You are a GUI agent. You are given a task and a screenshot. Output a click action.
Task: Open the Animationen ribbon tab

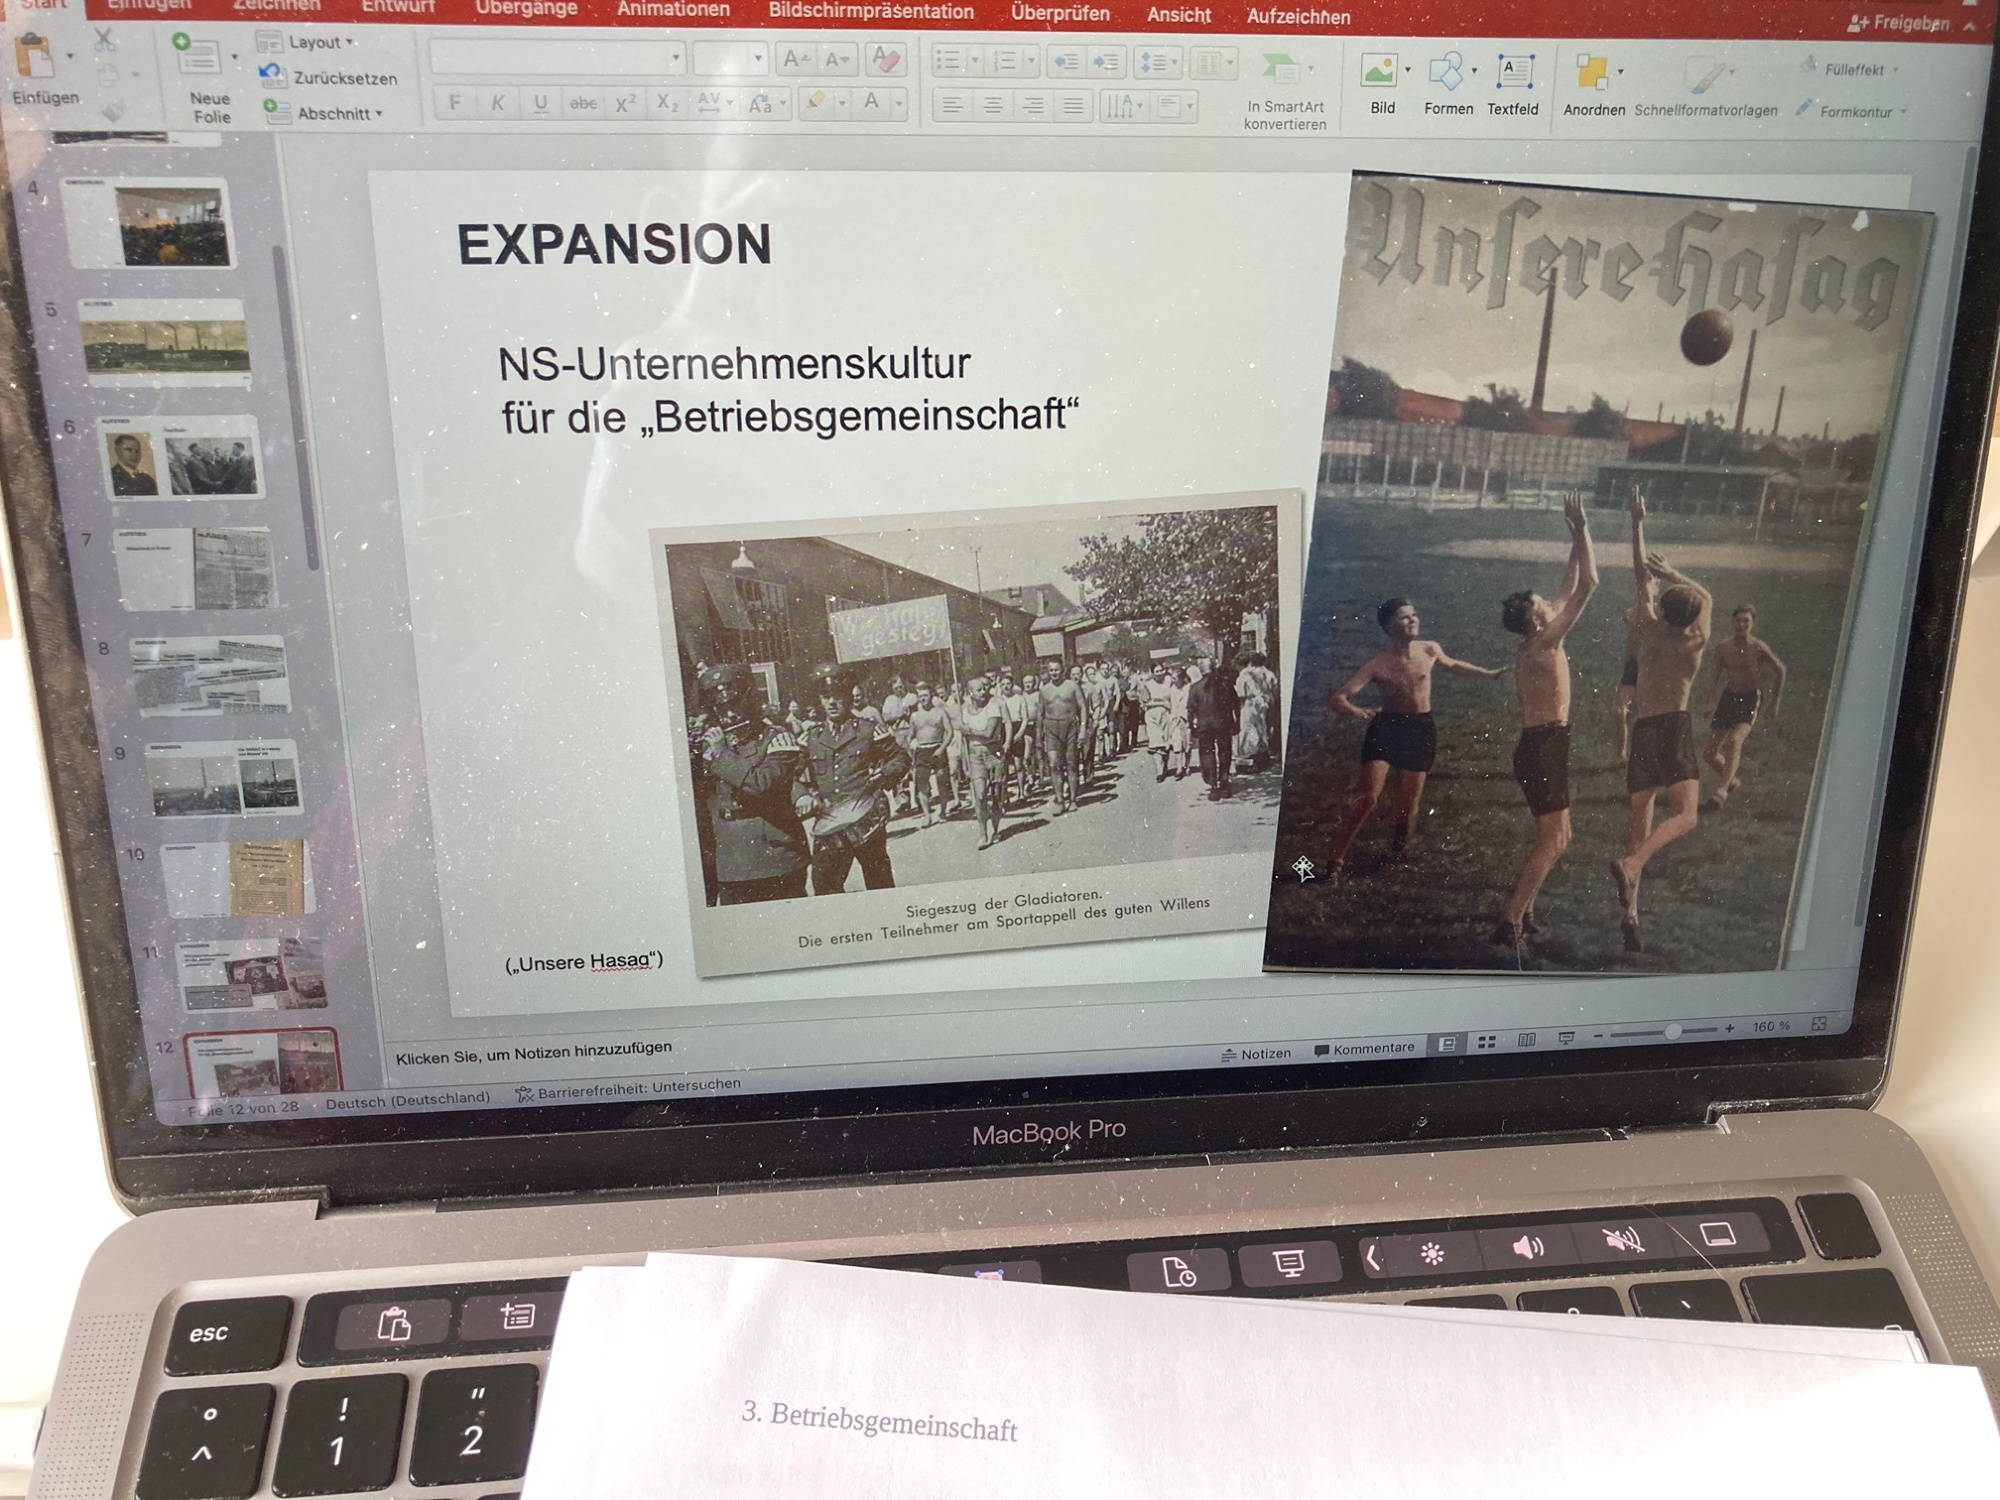point(673,10)
